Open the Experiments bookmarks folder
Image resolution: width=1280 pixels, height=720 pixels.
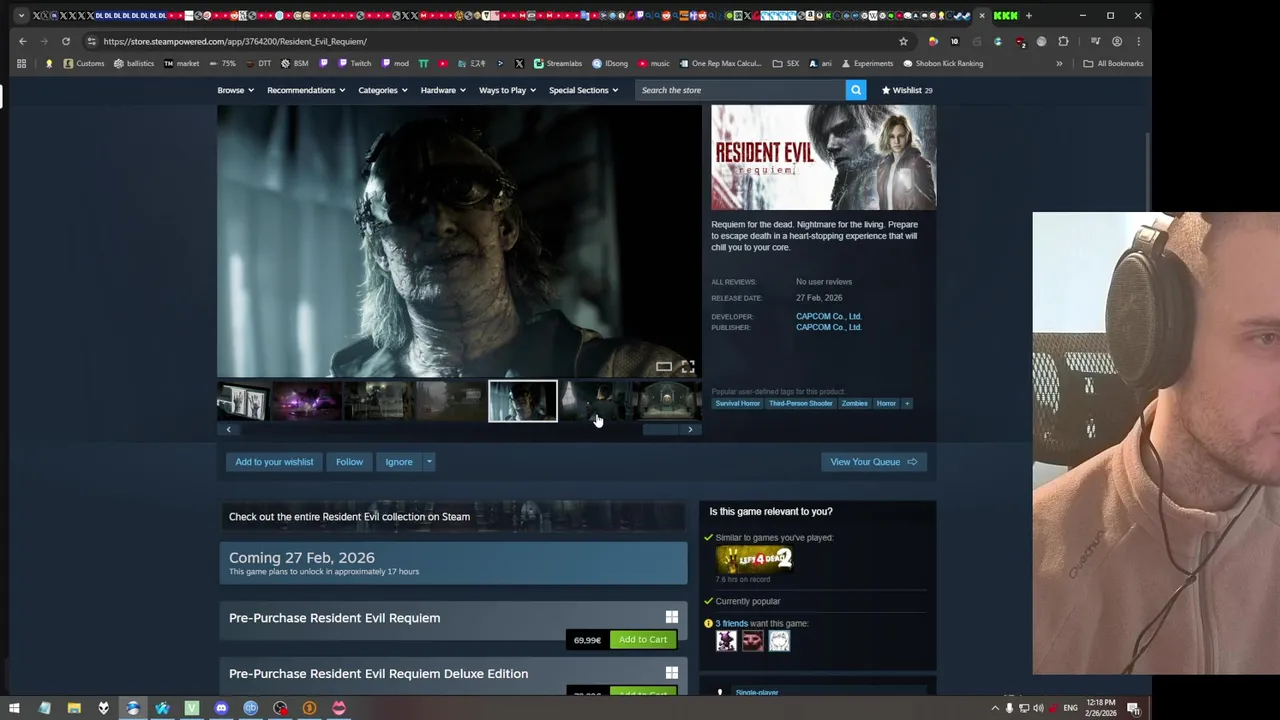click(867, 63)
